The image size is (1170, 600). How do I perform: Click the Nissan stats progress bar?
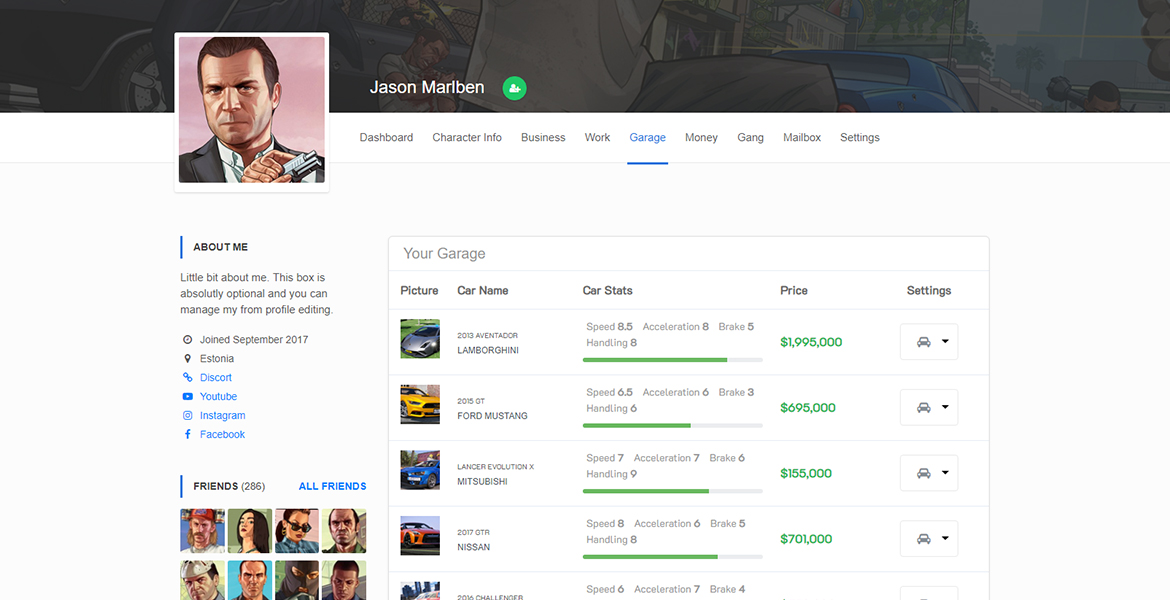coord(672,557)
